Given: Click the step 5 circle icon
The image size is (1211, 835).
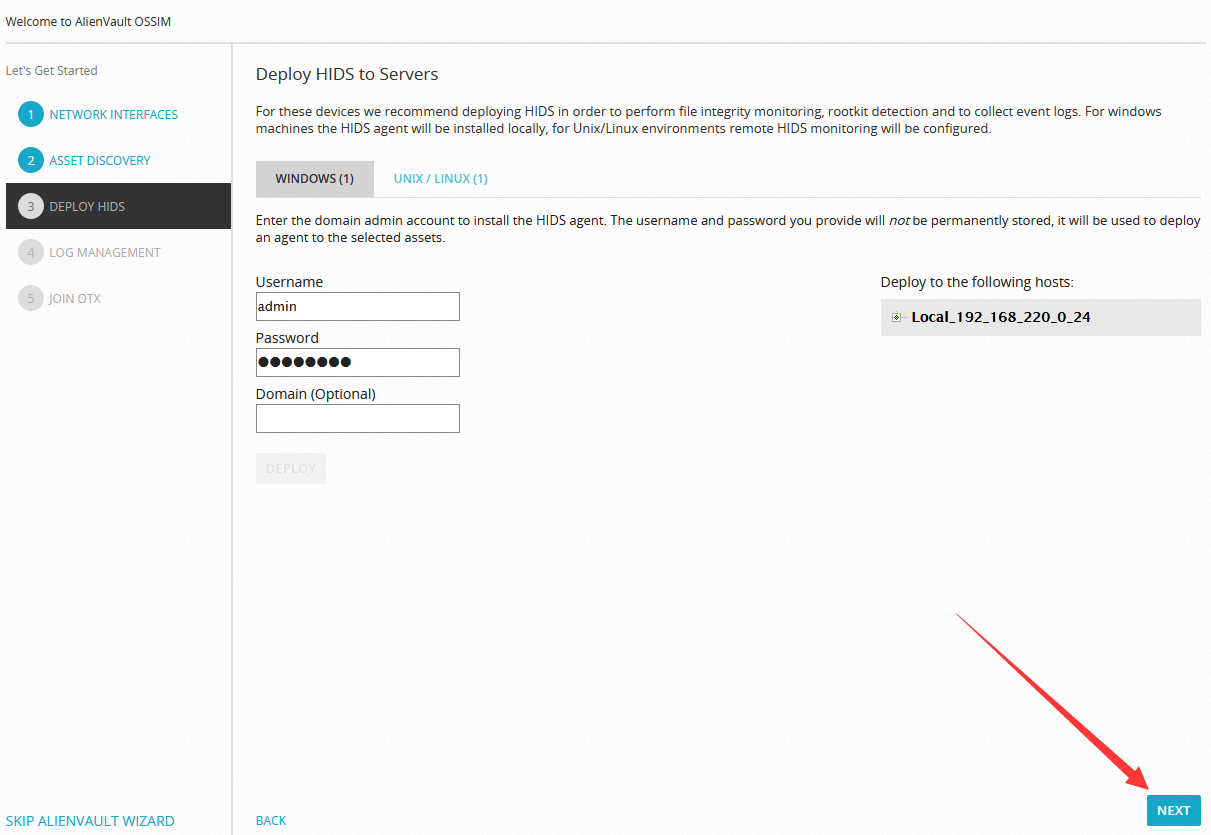Looking at the screenshot, I should point(31,298).
